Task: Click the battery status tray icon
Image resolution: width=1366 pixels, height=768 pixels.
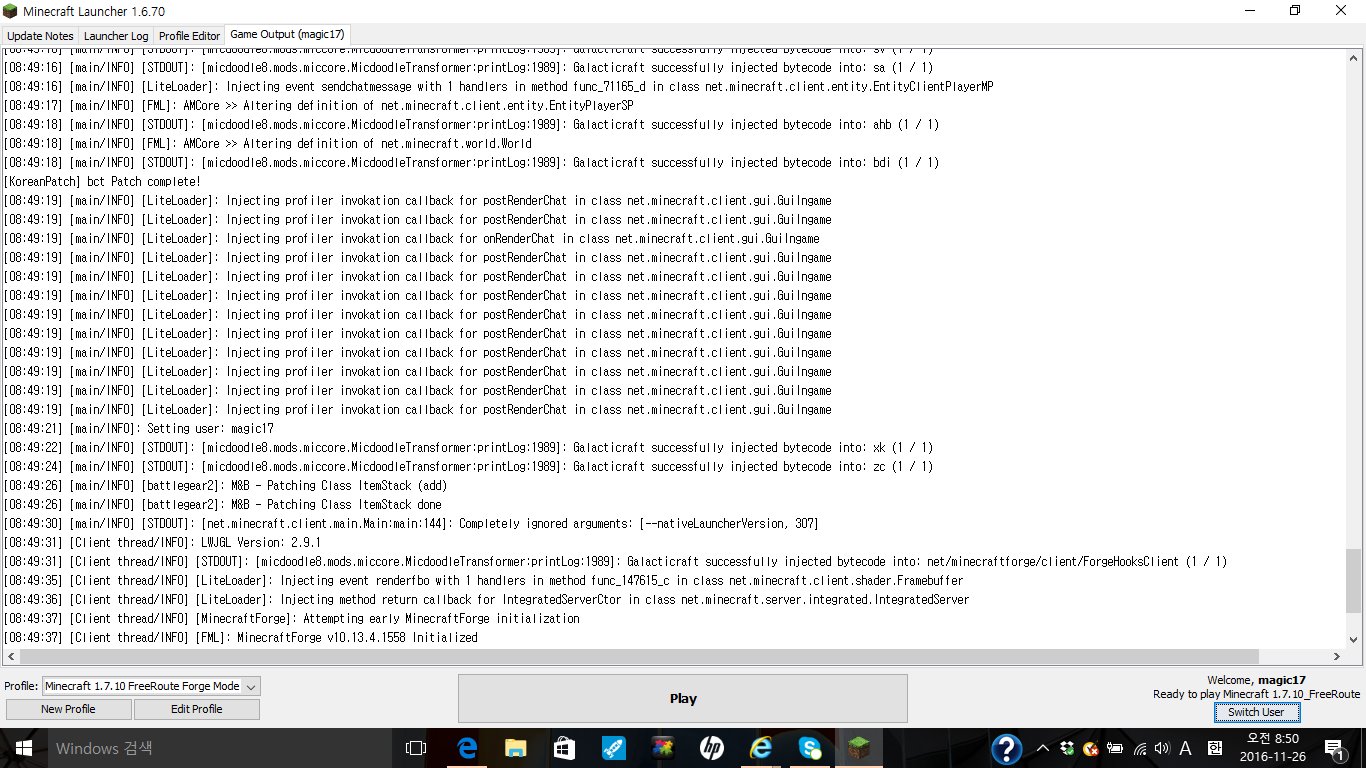Action: tap(1116, 748)
